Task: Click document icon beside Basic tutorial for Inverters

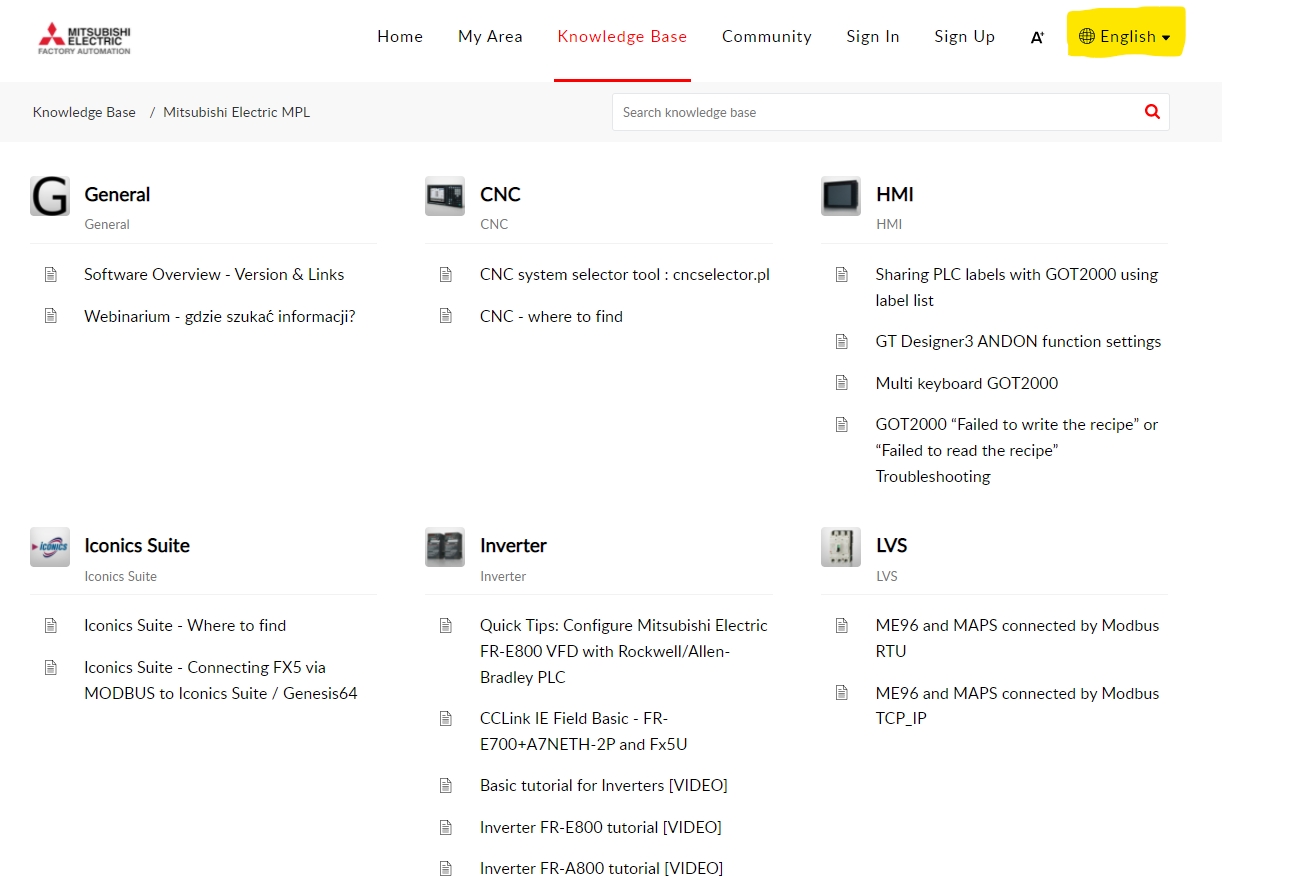Action: (446, 785)
